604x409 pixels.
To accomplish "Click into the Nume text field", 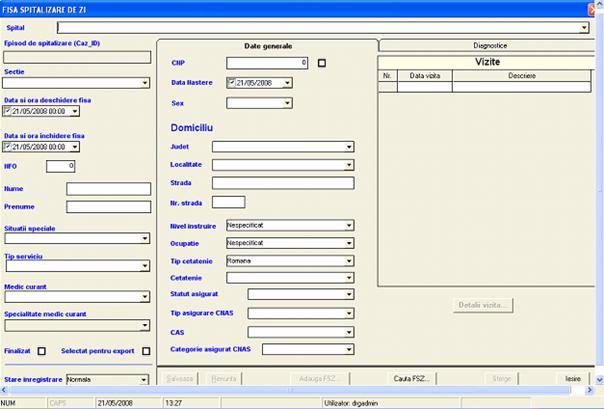I will tap(108, 189).
